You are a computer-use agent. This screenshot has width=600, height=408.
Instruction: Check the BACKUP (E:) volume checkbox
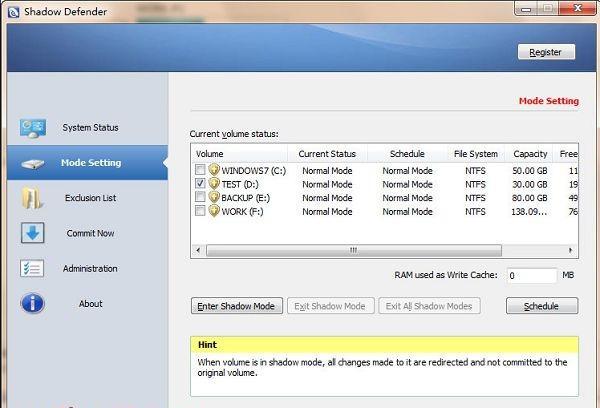200,197
